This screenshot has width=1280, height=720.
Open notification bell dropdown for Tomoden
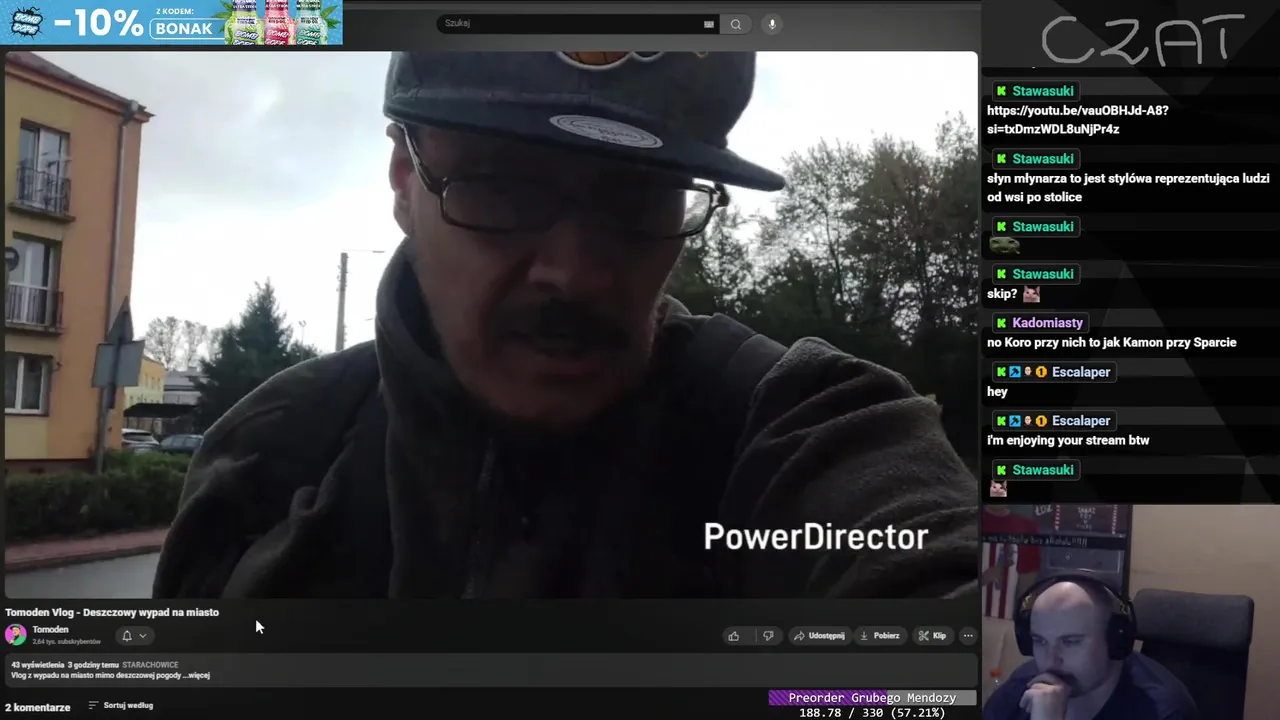[x=134, y=636]
